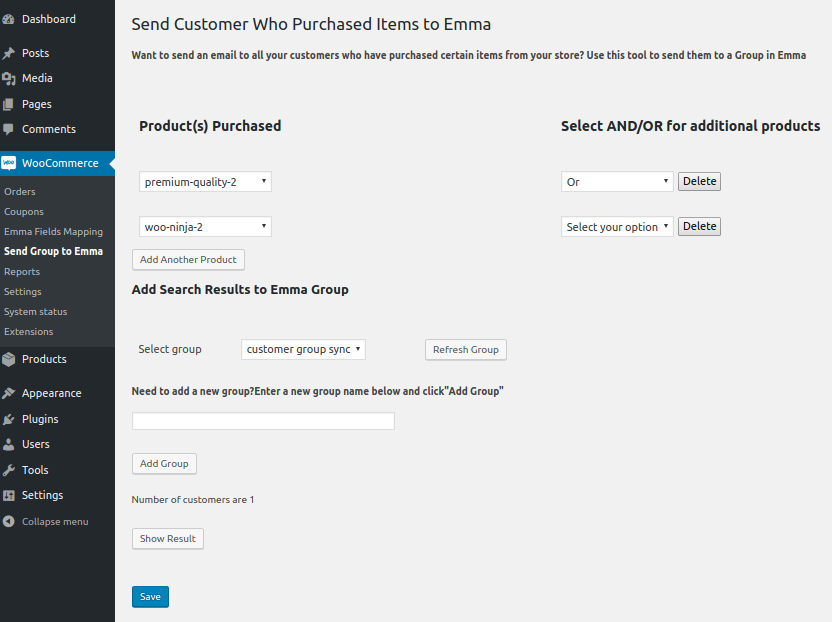The width and height of the screenshot is (832, 622).
Task: Click Add Another Product button
Action: (x=188, y=260)
